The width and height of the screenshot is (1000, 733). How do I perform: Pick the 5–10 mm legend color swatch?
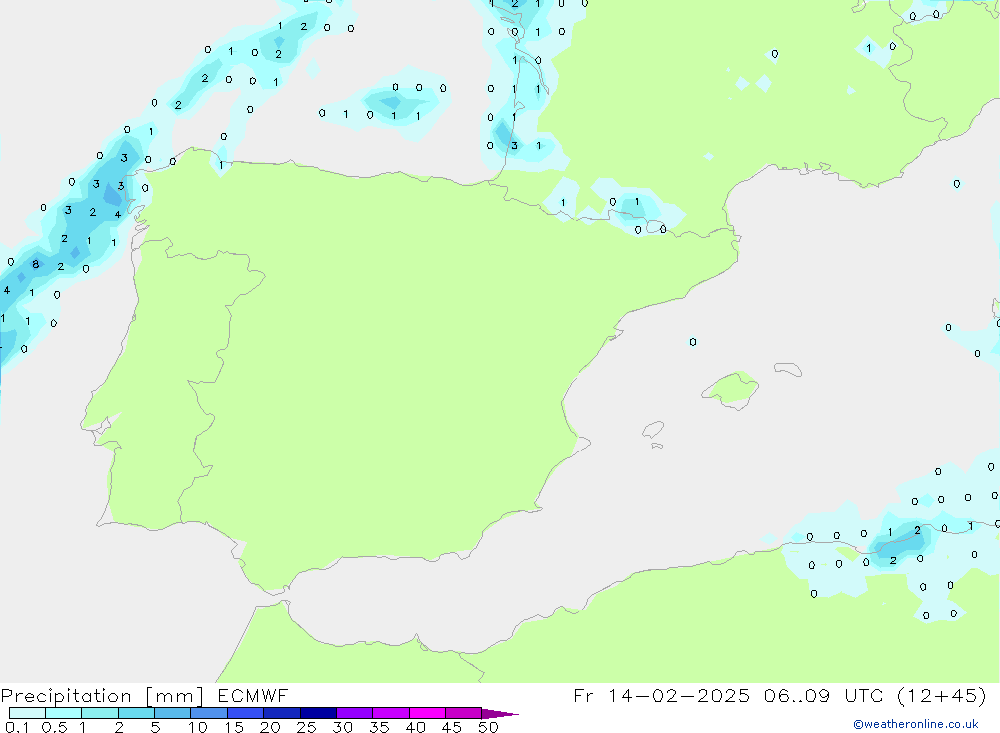coord(172,713)
